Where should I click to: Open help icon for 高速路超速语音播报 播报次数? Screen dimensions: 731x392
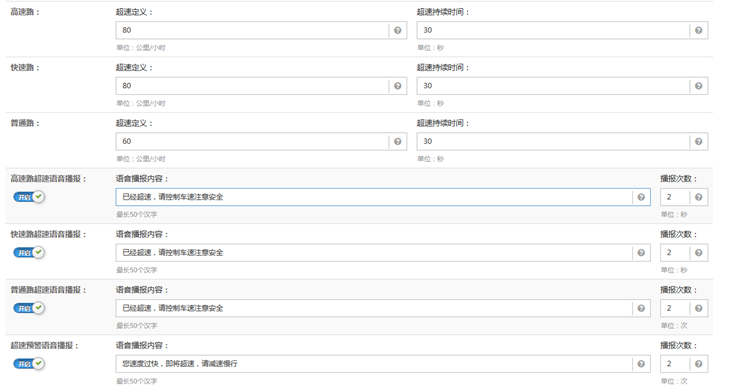coord(698,197)
